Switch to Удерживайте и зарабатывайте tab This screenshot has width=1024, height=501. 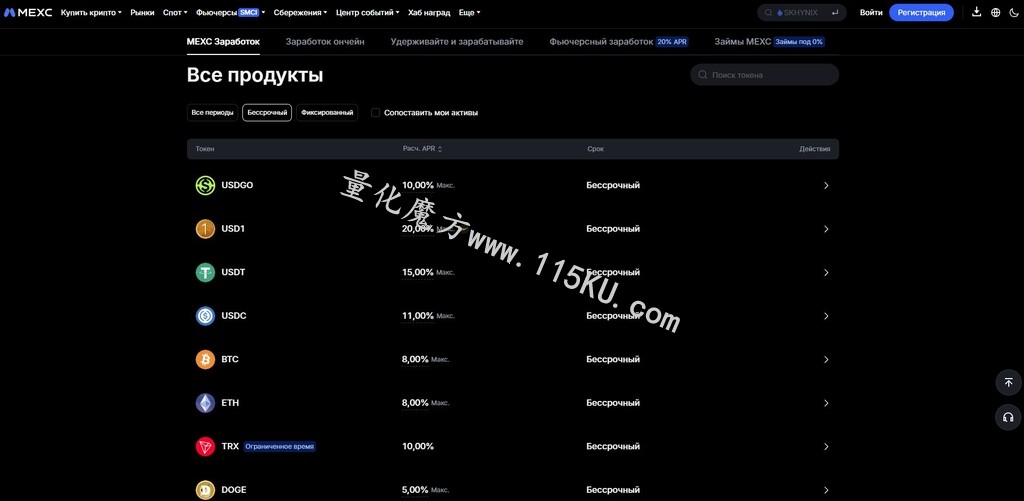[x=457, y=42]
